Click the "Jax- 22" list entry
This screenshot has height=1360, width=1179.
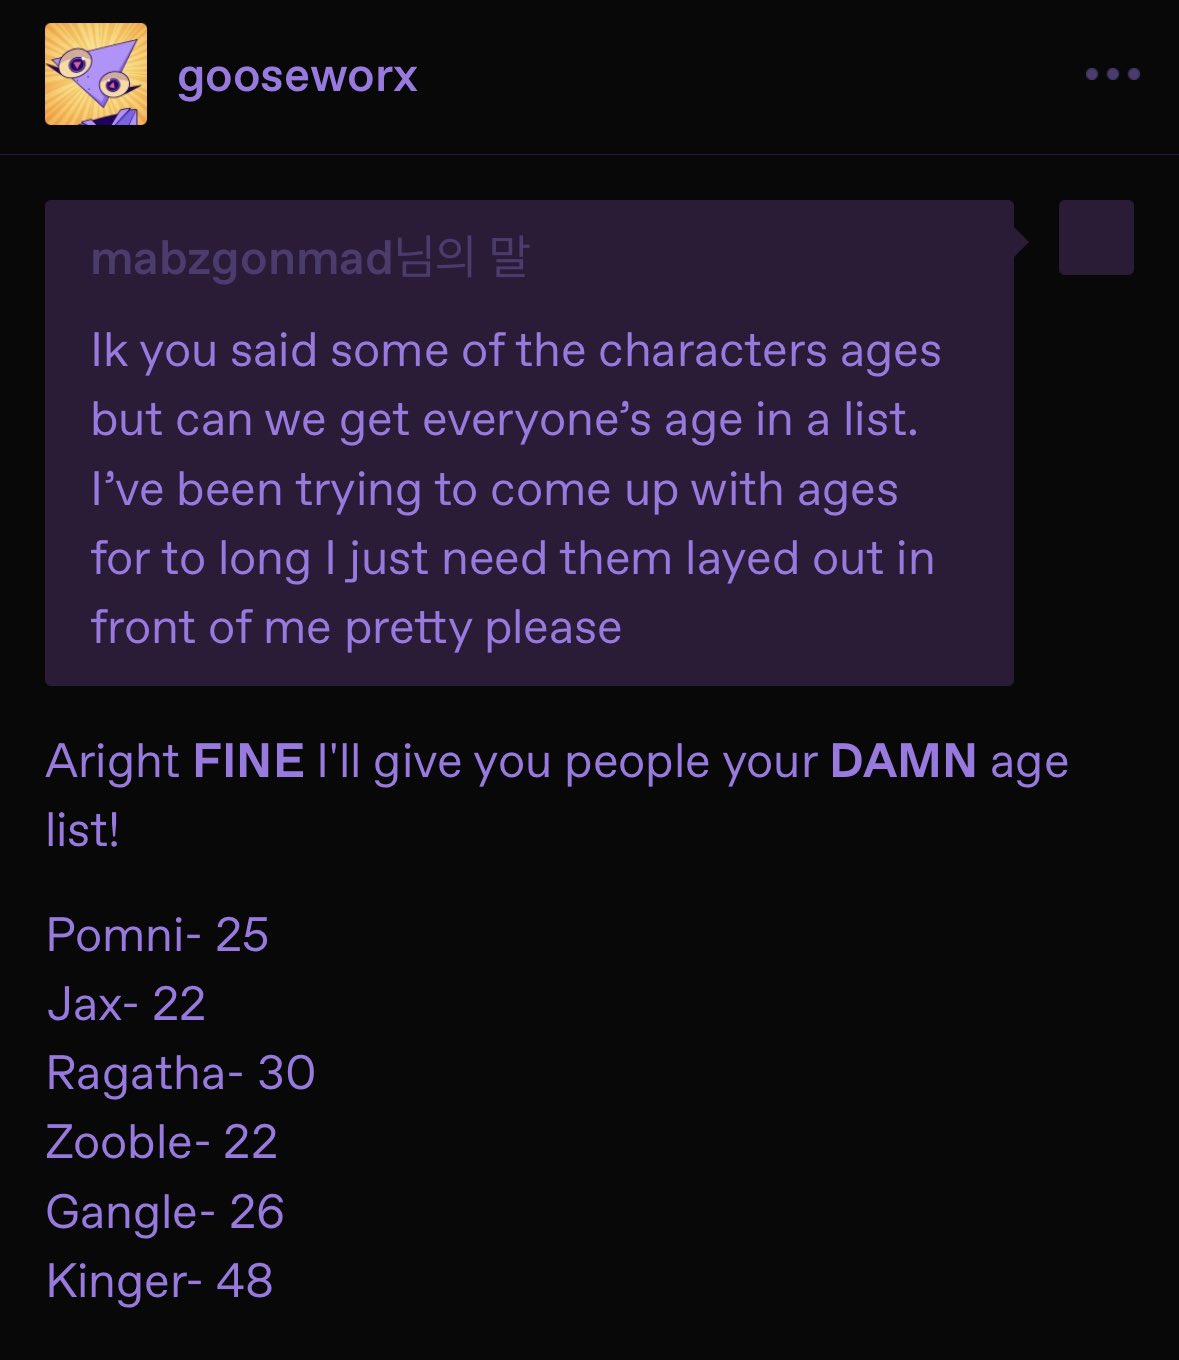tap(126, 1004)
